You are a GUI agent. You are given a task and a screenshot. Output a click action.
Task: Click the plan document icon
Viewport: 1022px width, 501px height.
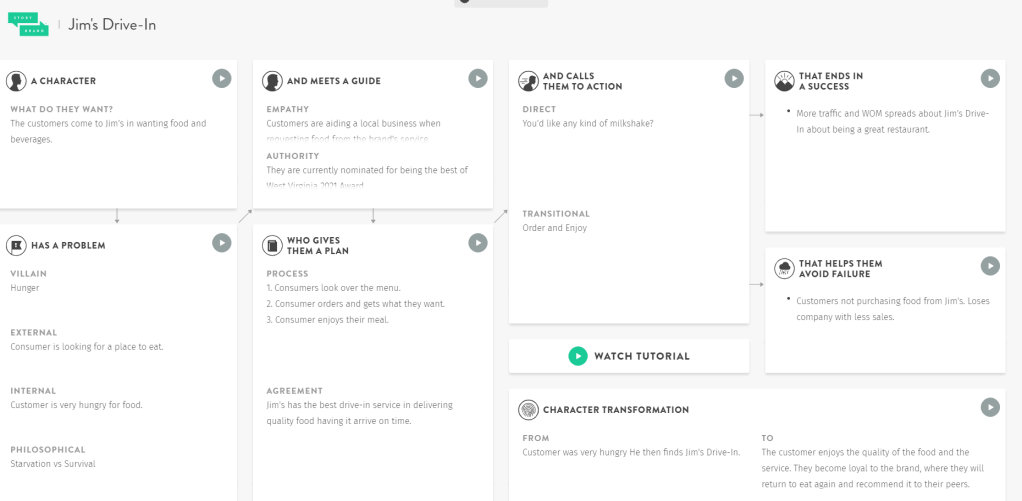point(272,245)
